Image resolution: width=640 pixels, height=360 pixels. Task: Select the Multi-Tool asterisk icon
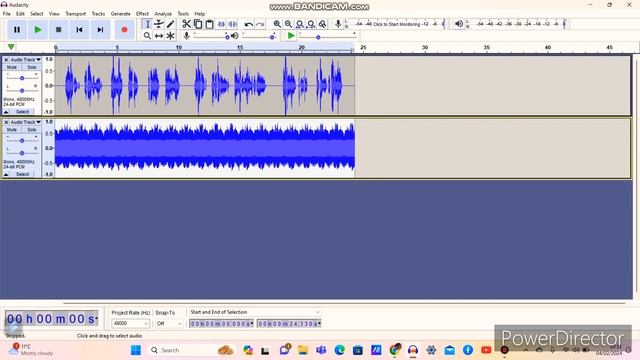click(170, 36)
